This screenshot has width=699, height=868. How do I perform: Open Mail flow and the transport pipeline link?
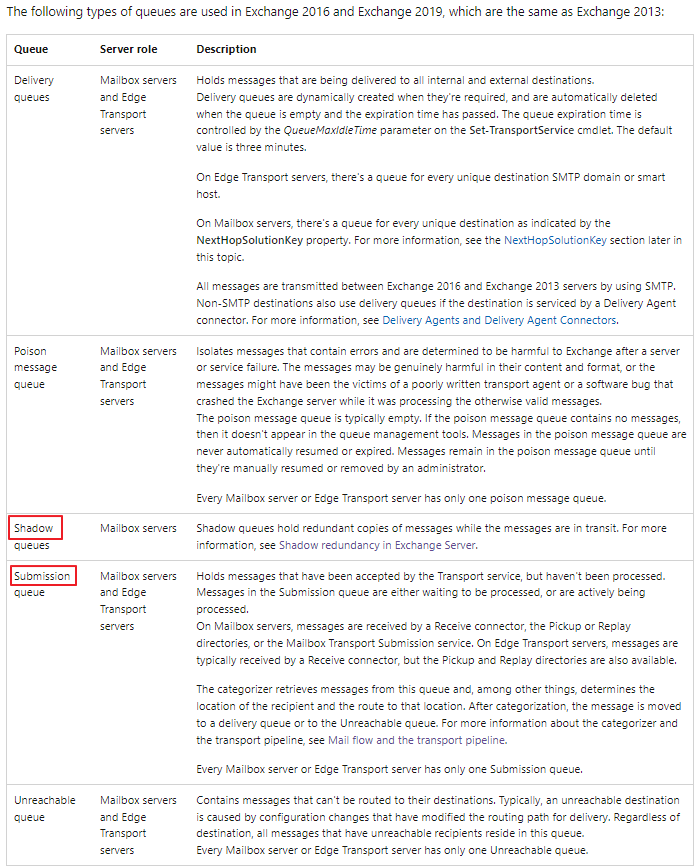click(417, 740)
